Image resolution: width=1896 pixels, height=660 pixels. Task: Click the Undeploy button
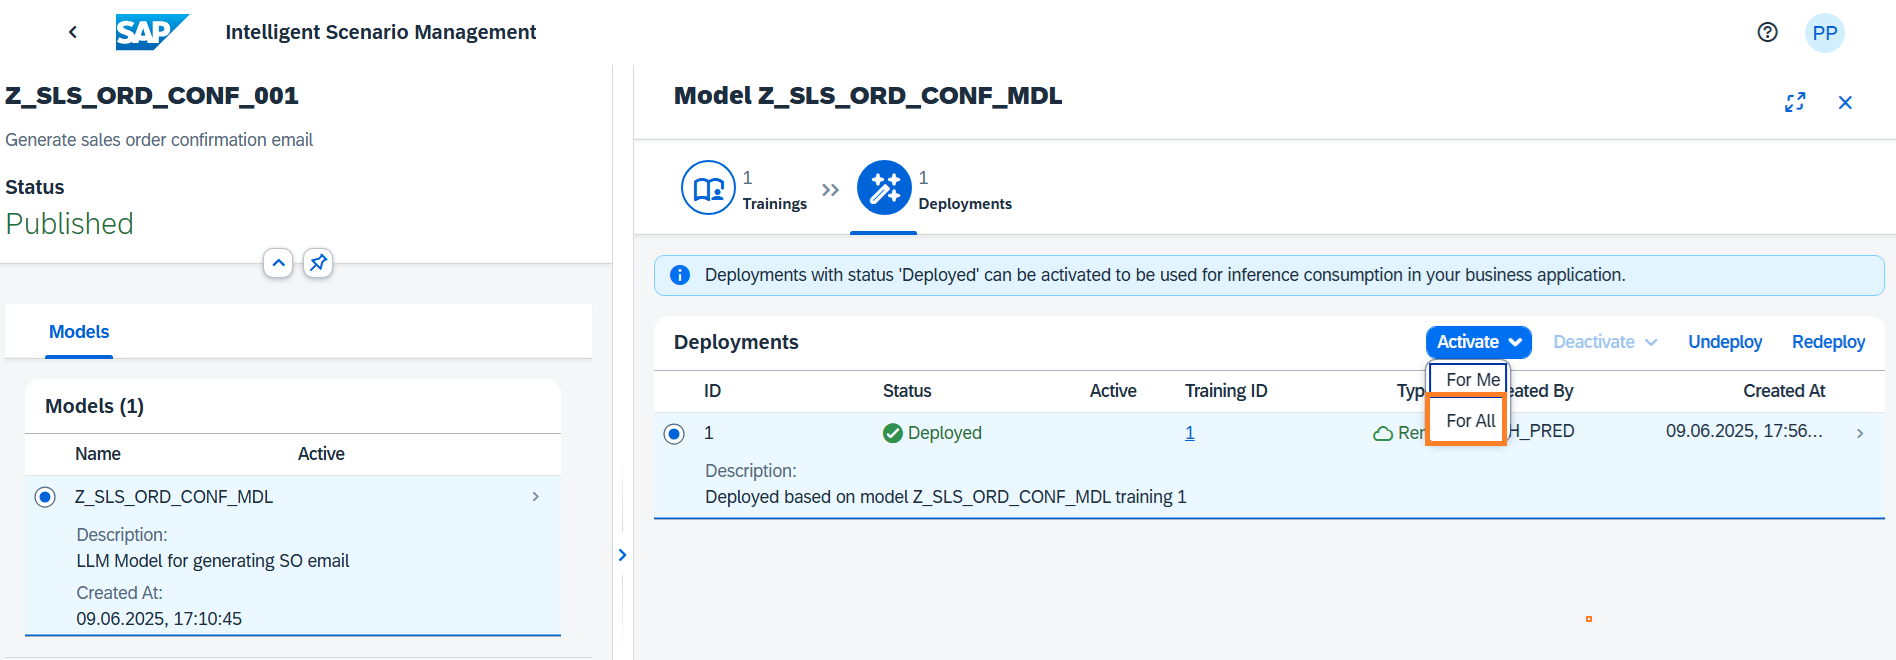(x=1724, y=342)
